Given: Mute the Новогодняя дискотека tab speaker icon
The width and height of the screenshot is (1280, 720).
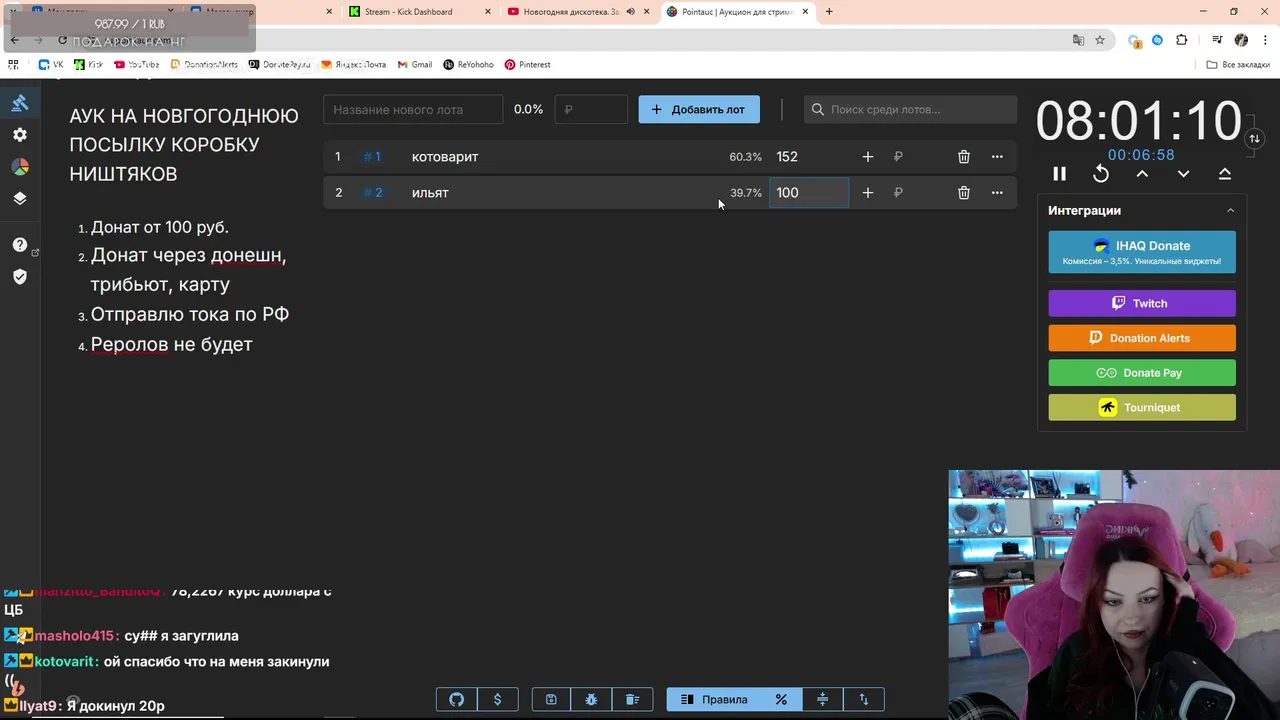Looking at the screenshot, I should (631, 12).
